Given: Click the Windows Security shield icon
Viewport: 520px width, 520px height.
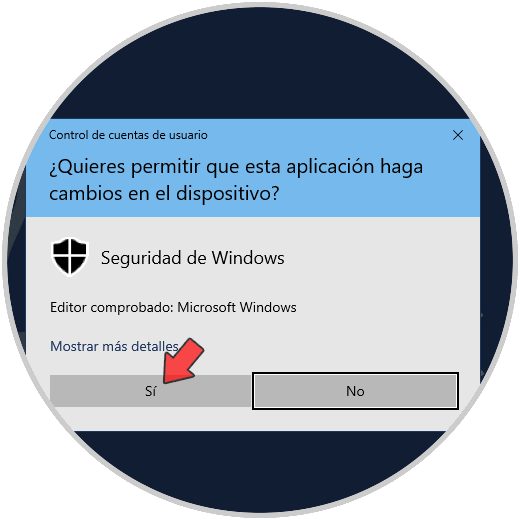Looking at the screenshot, I should pos(70,256).
